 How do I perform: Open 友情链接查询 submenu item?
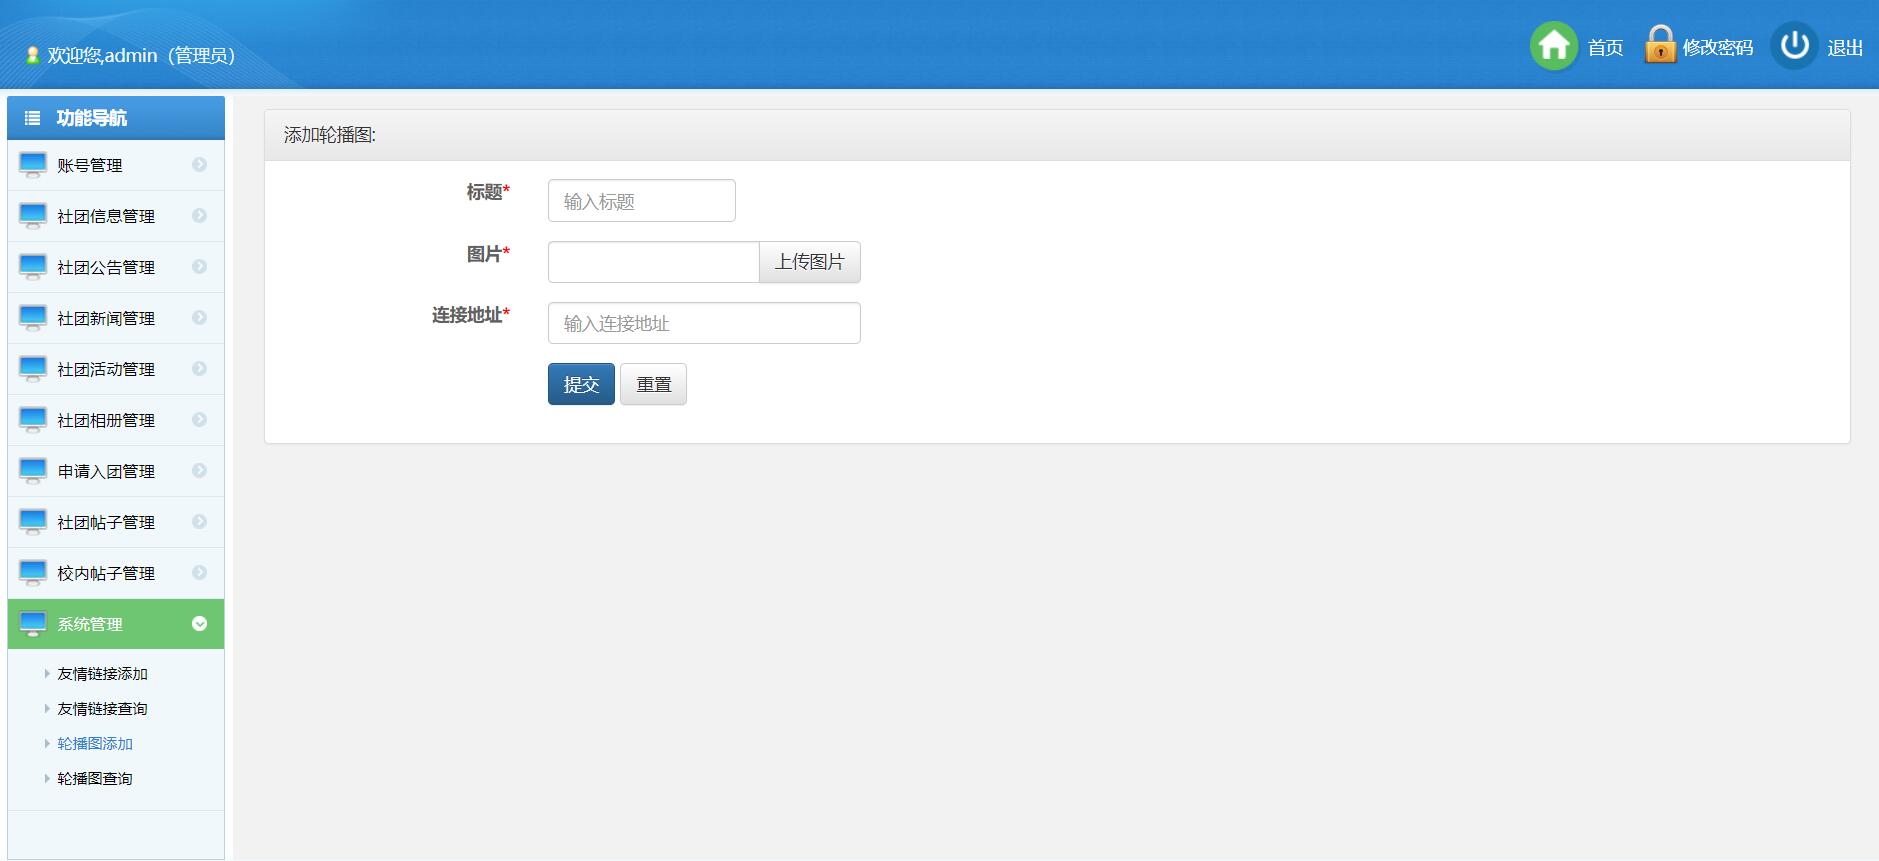click(102, 709)
